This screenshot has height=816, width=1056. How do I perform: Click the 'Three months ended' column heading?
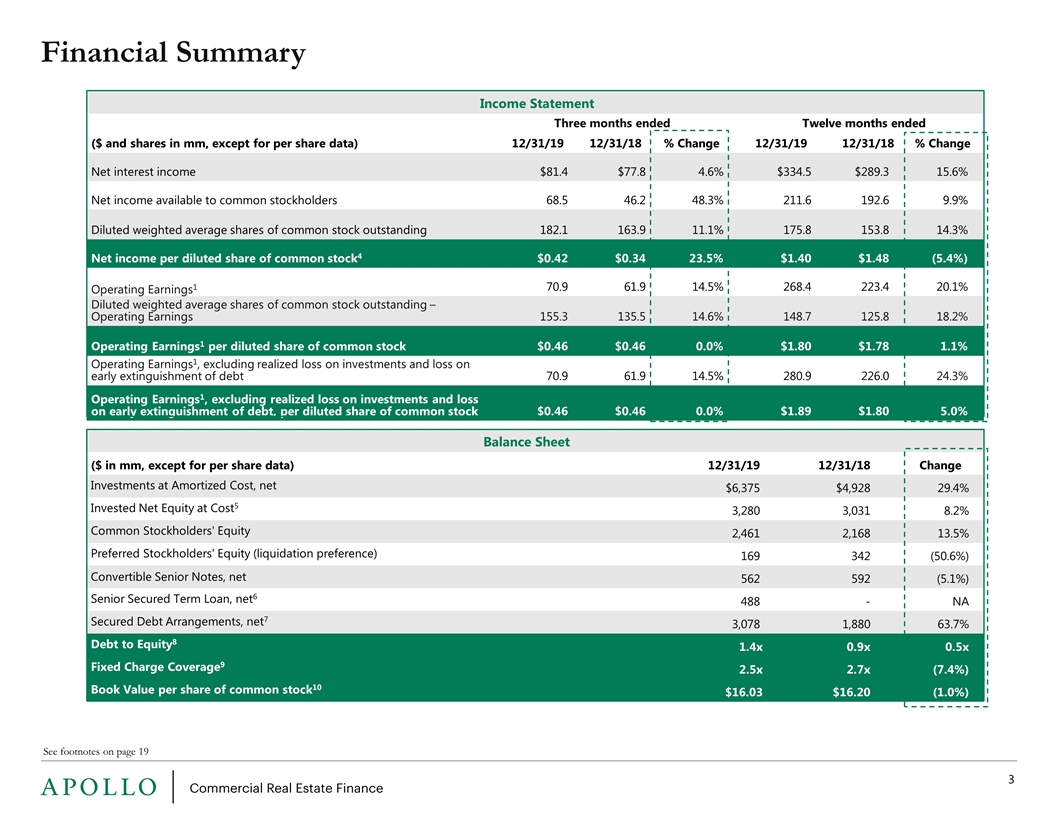(612, 123)
